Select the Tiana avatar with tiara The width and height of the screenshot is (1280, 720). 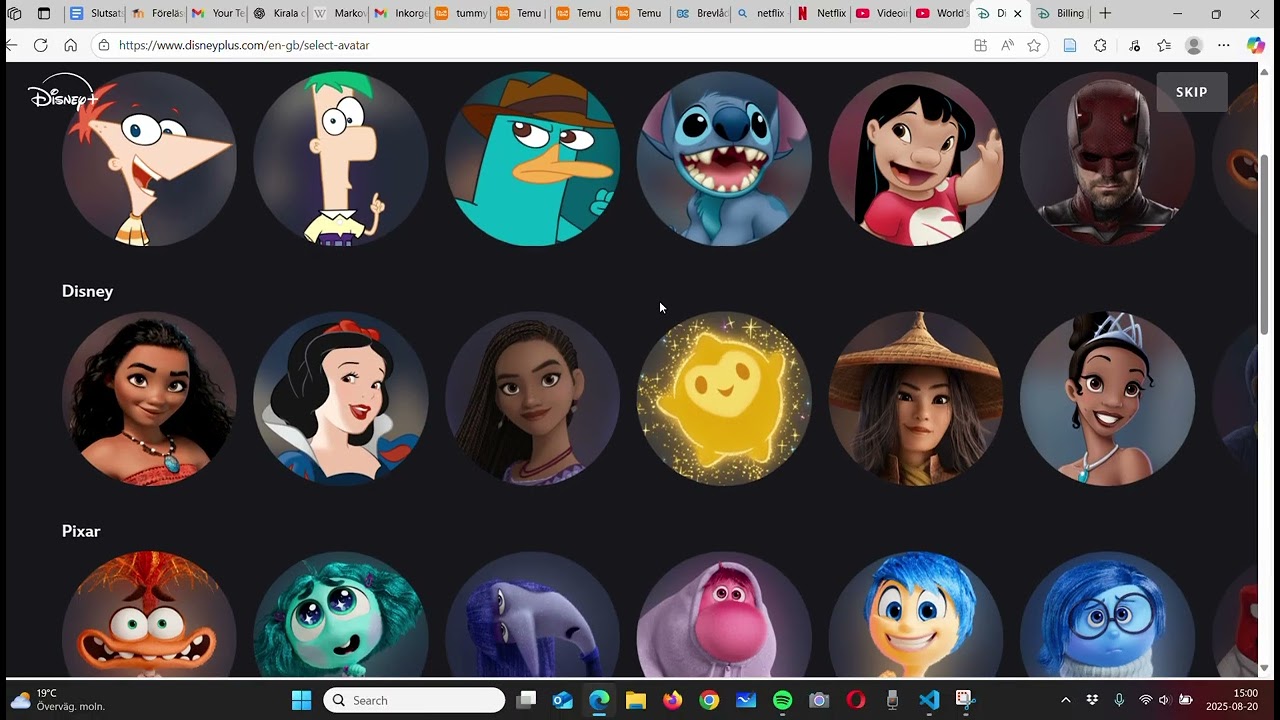tap(1107, 398)
